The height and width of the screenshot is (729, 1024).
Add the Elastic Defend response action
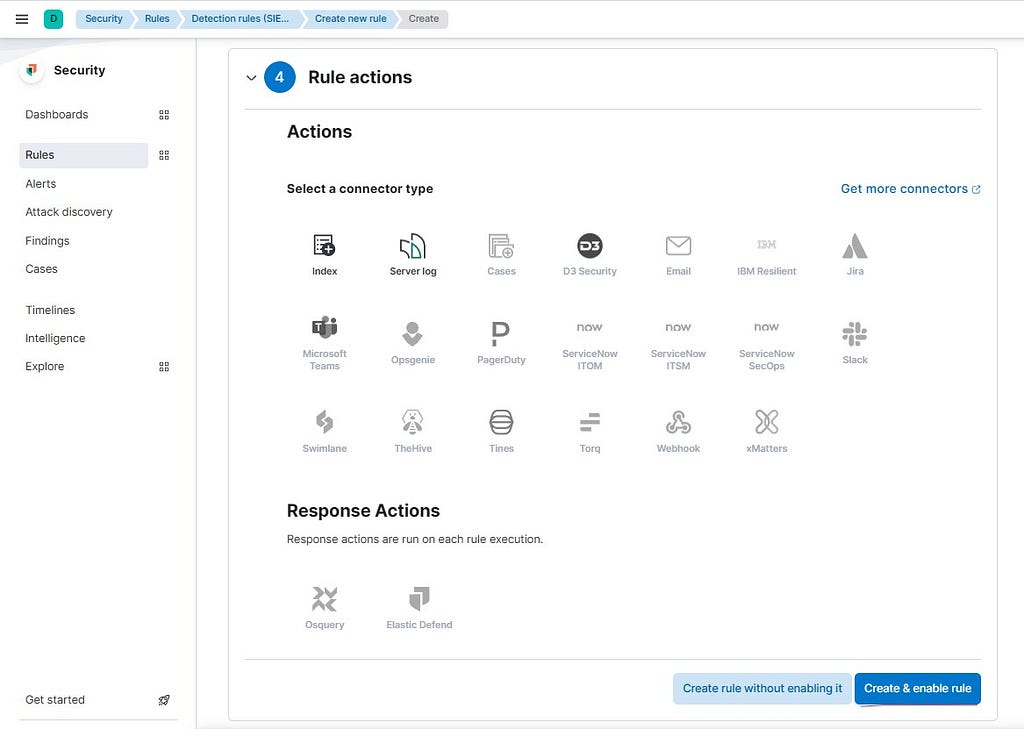[419, 608]
